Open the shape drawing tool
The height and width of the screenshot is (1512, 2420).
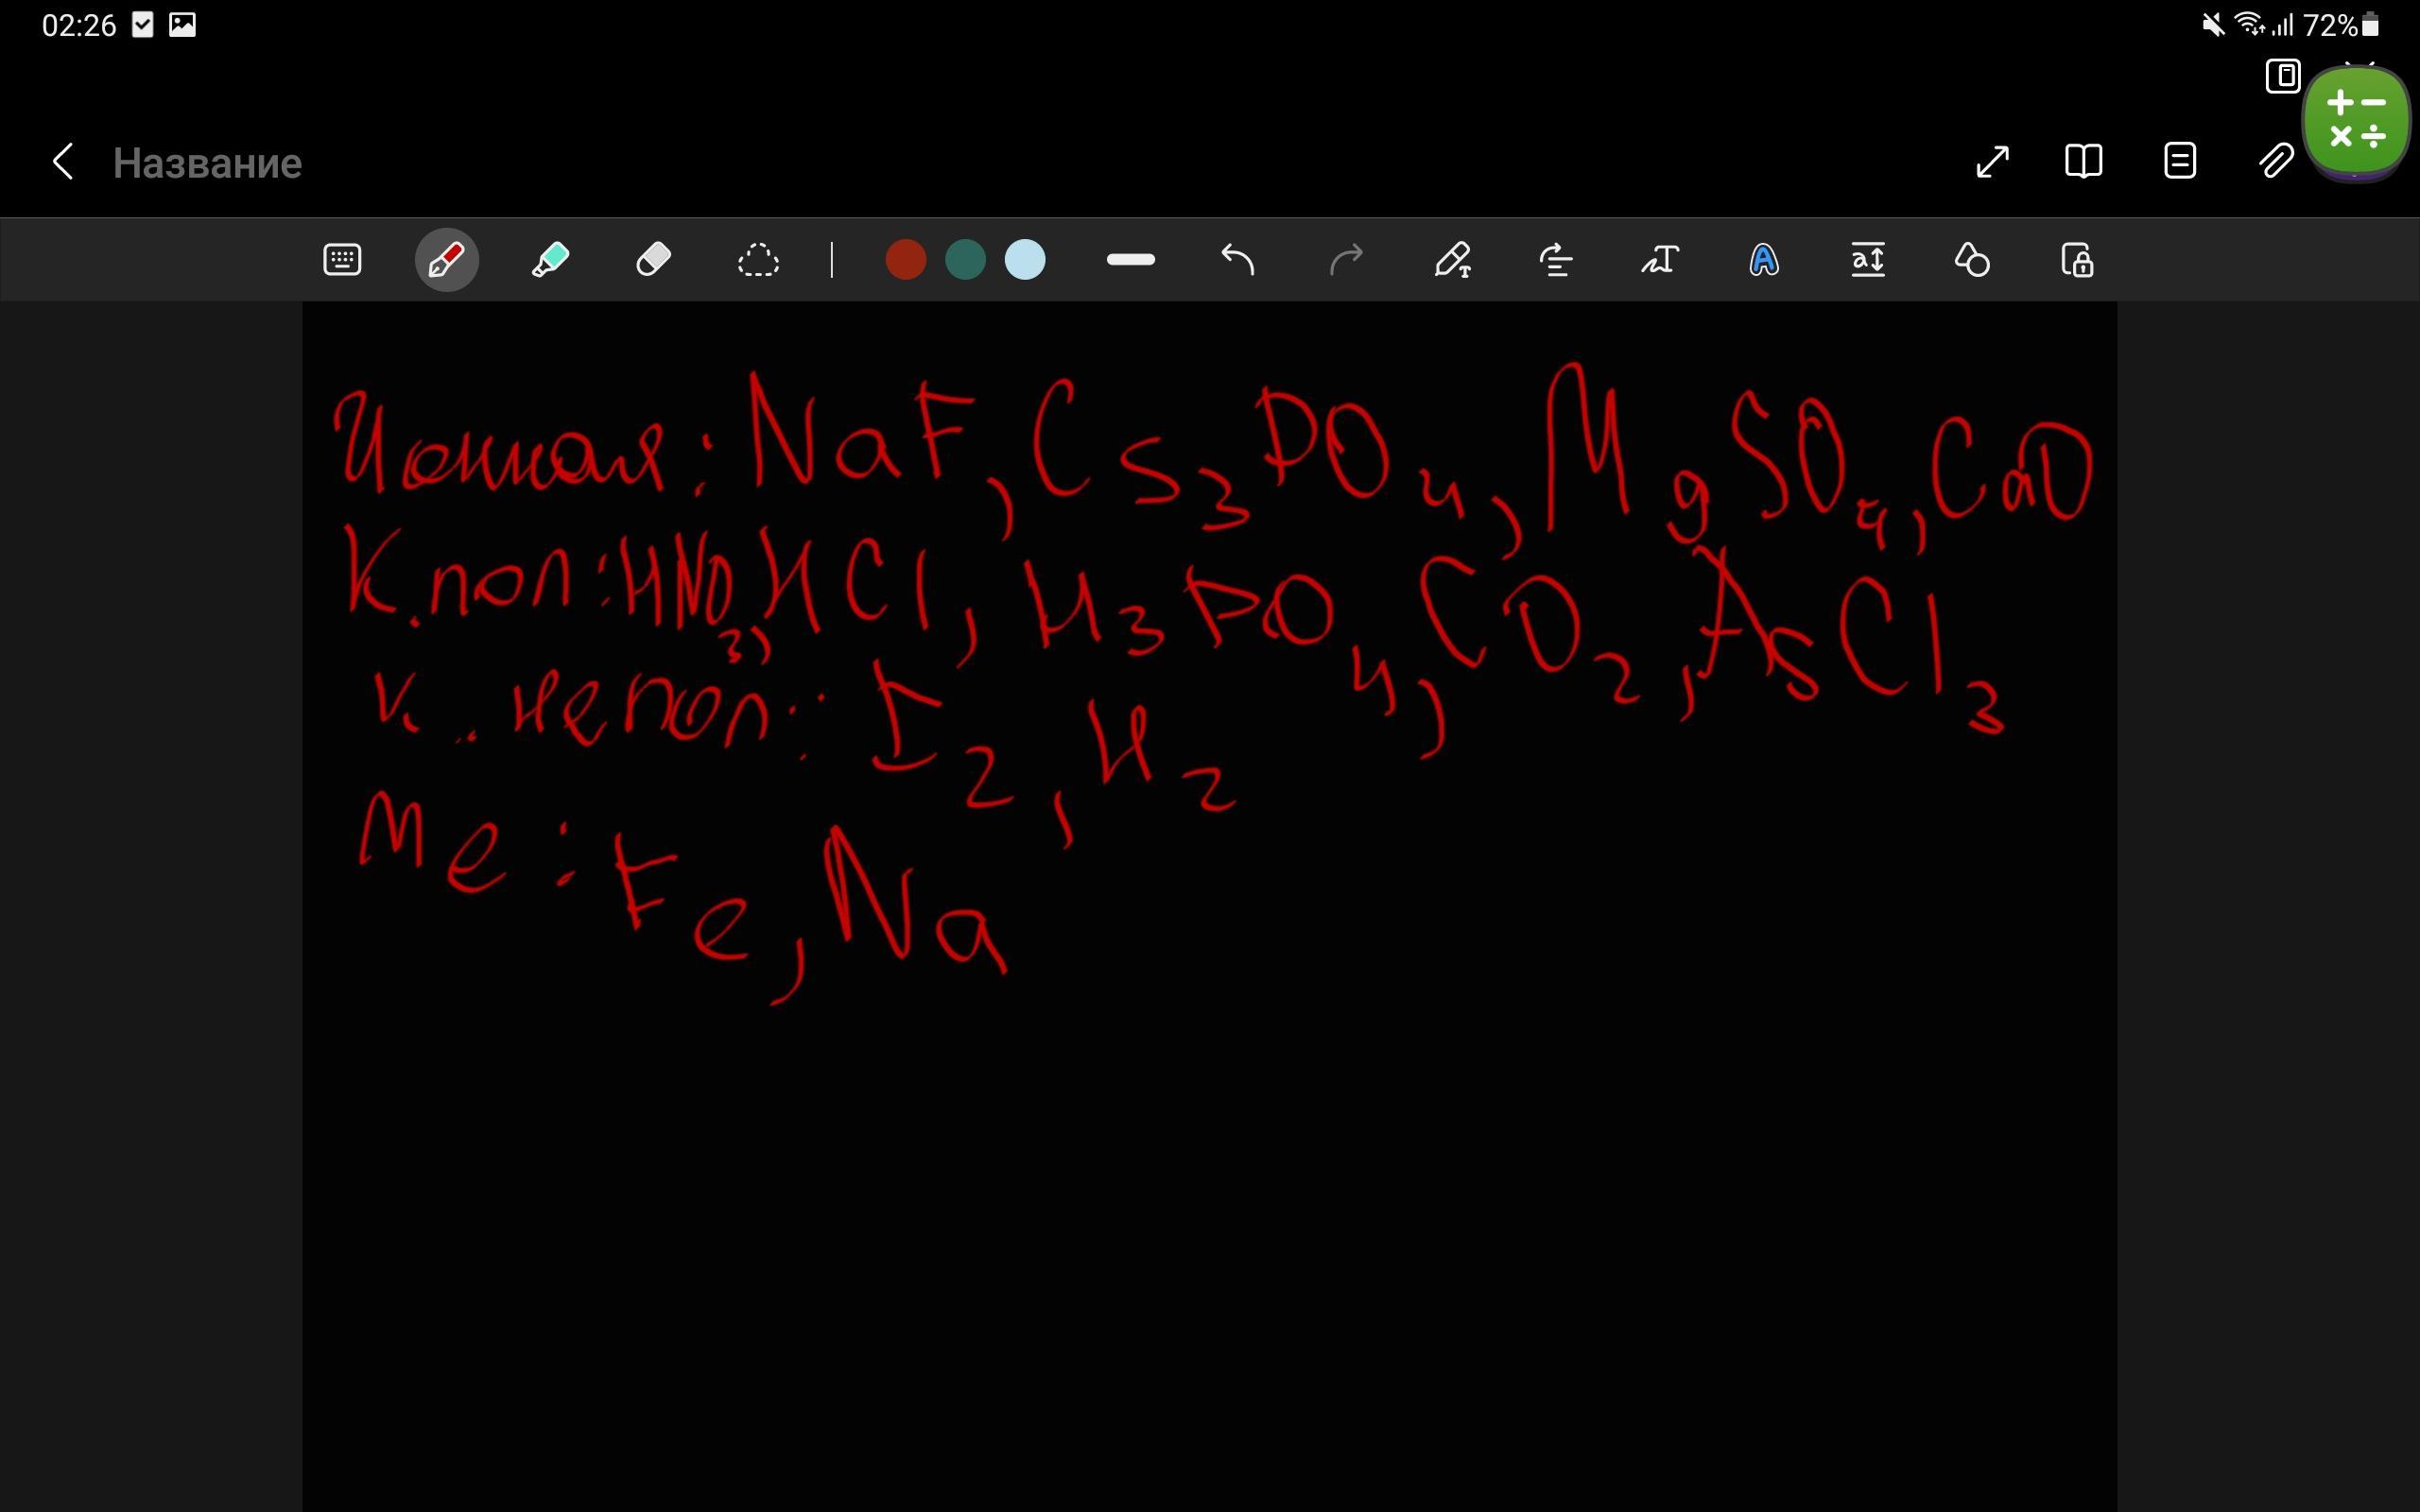pos(1972,260)
